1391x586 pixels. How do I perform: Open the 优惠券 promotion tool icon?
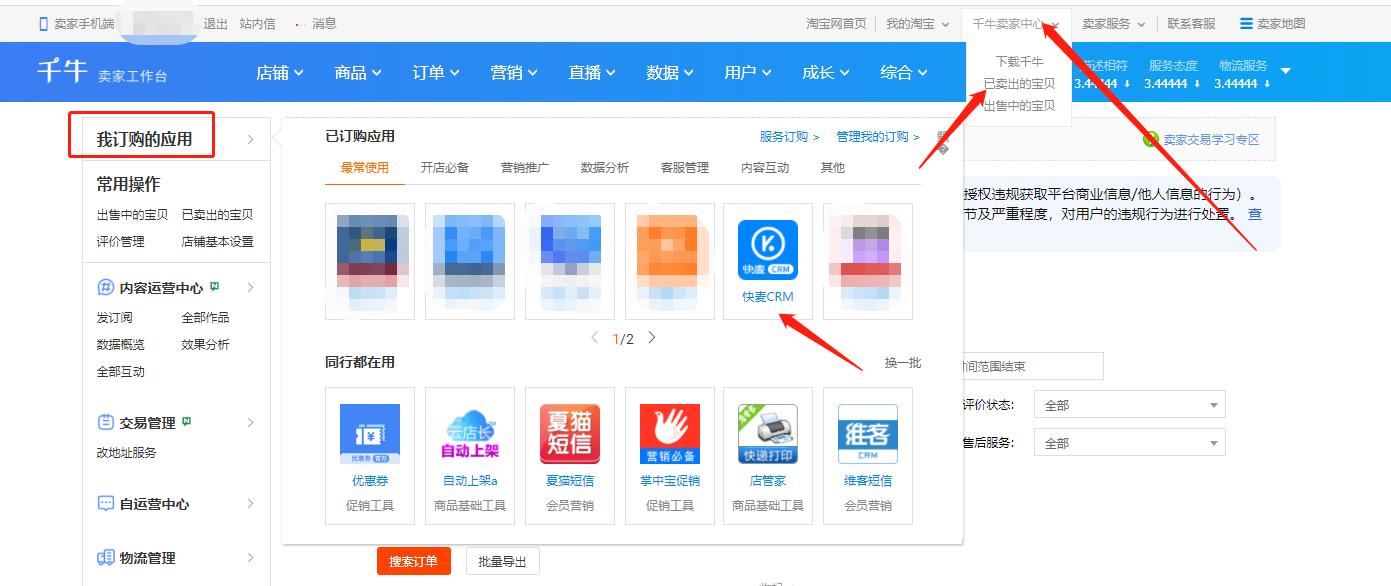coord(370,434)
